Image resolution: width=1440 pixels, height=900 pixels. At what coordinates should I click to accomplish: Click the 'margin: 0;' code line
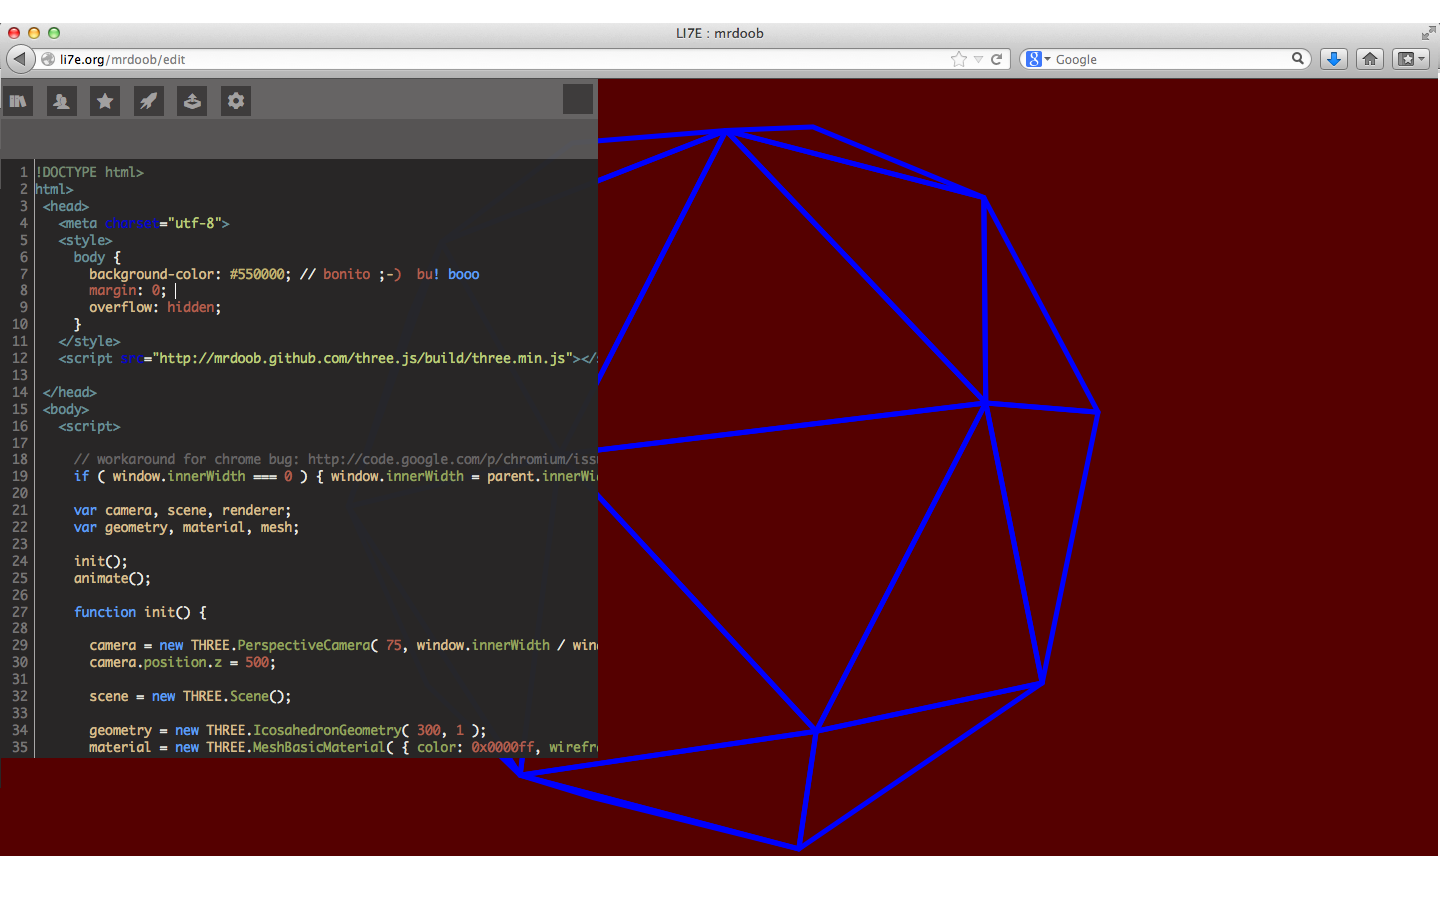(x=128, y=290)
